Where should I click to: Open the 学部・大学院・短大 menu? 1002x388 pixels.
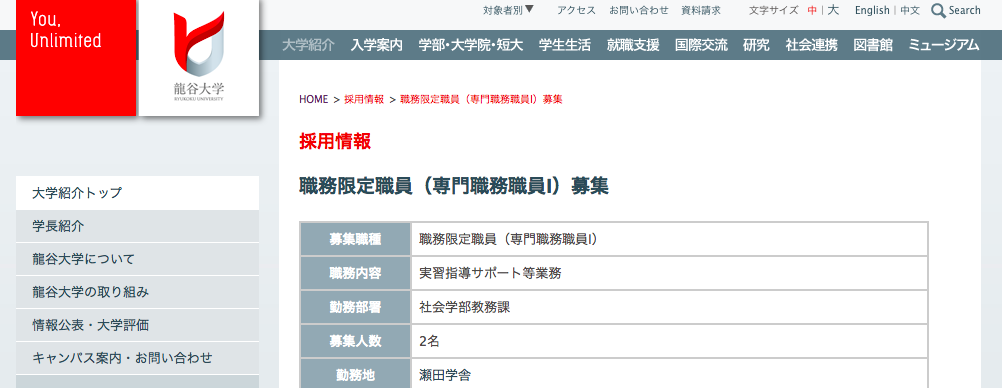(x=470, y=45)
